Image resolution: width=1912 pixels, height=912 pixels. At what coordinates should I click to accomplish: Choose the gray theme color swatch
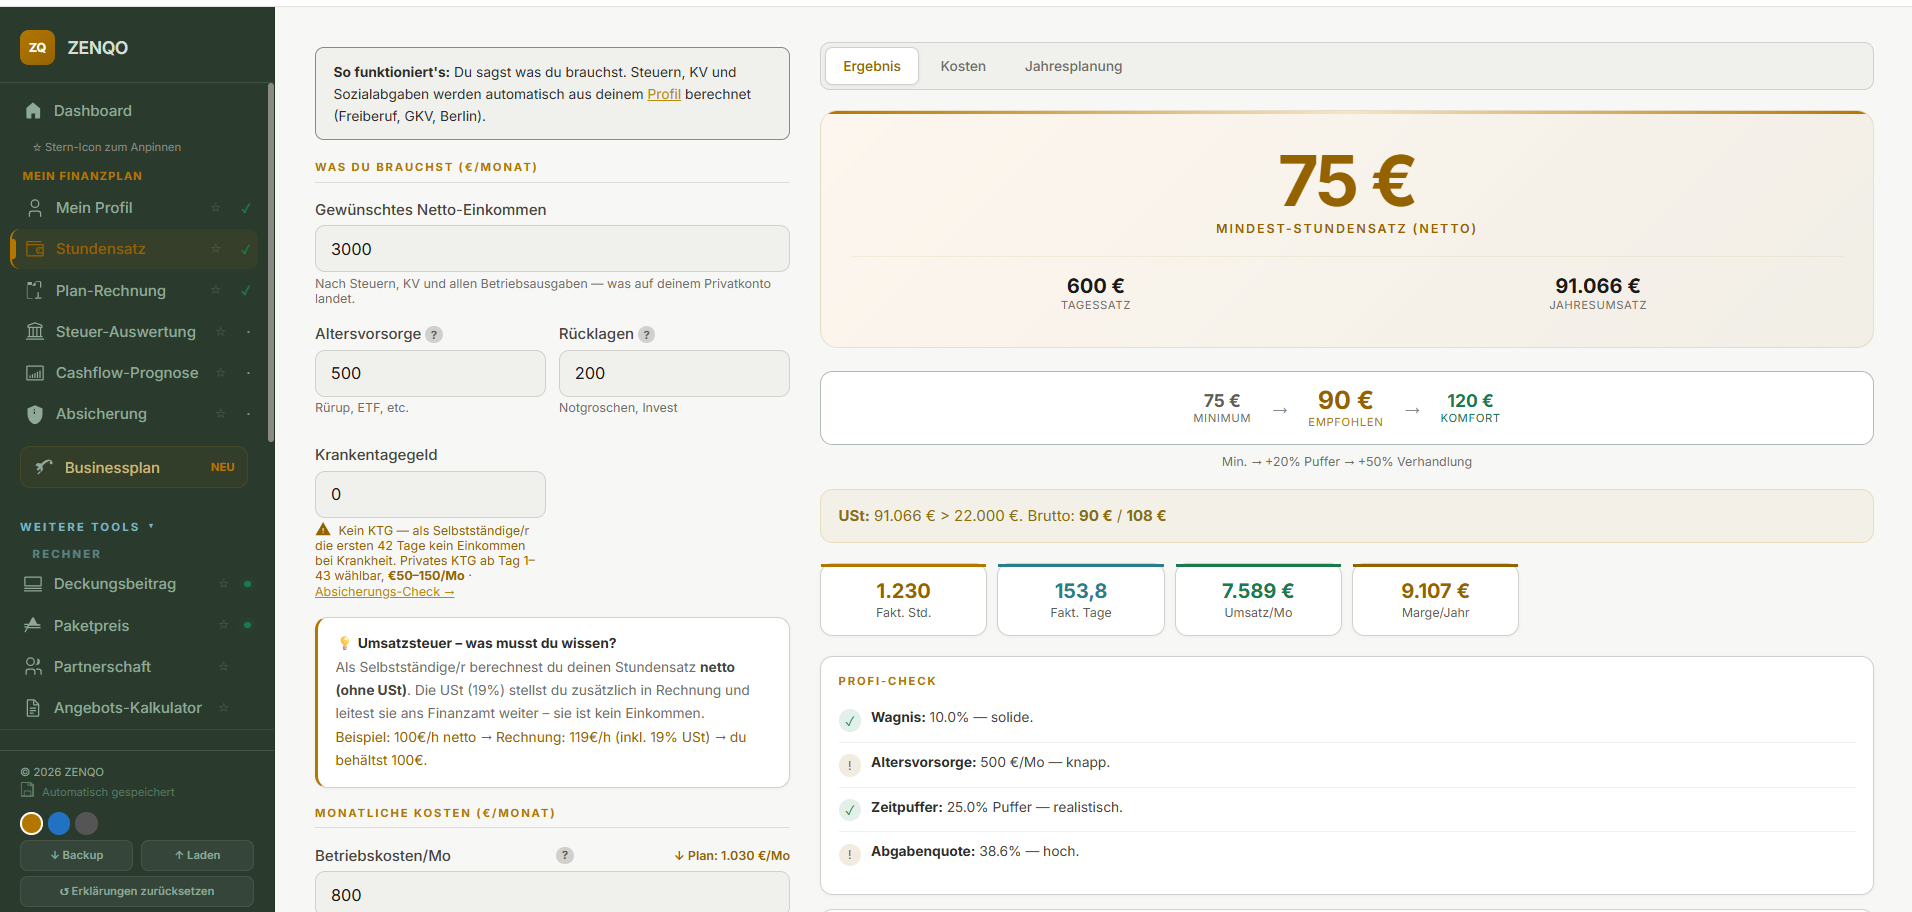(x=87, y=823)
